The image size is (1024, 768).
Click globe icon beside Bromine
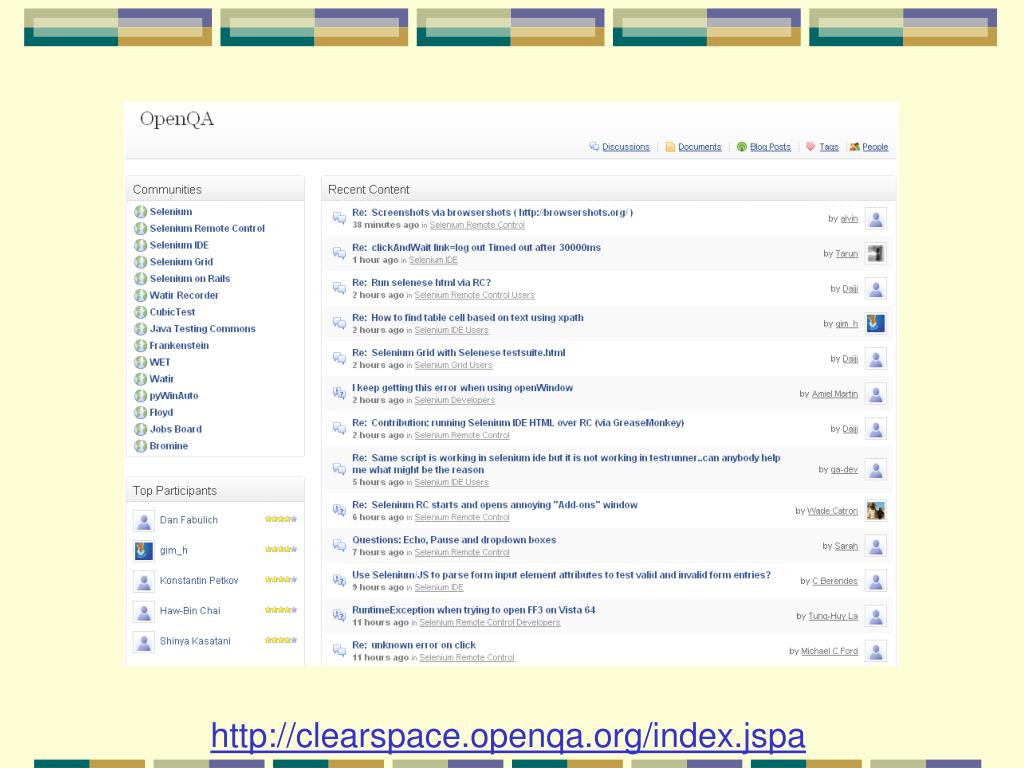tap(140, 446)
